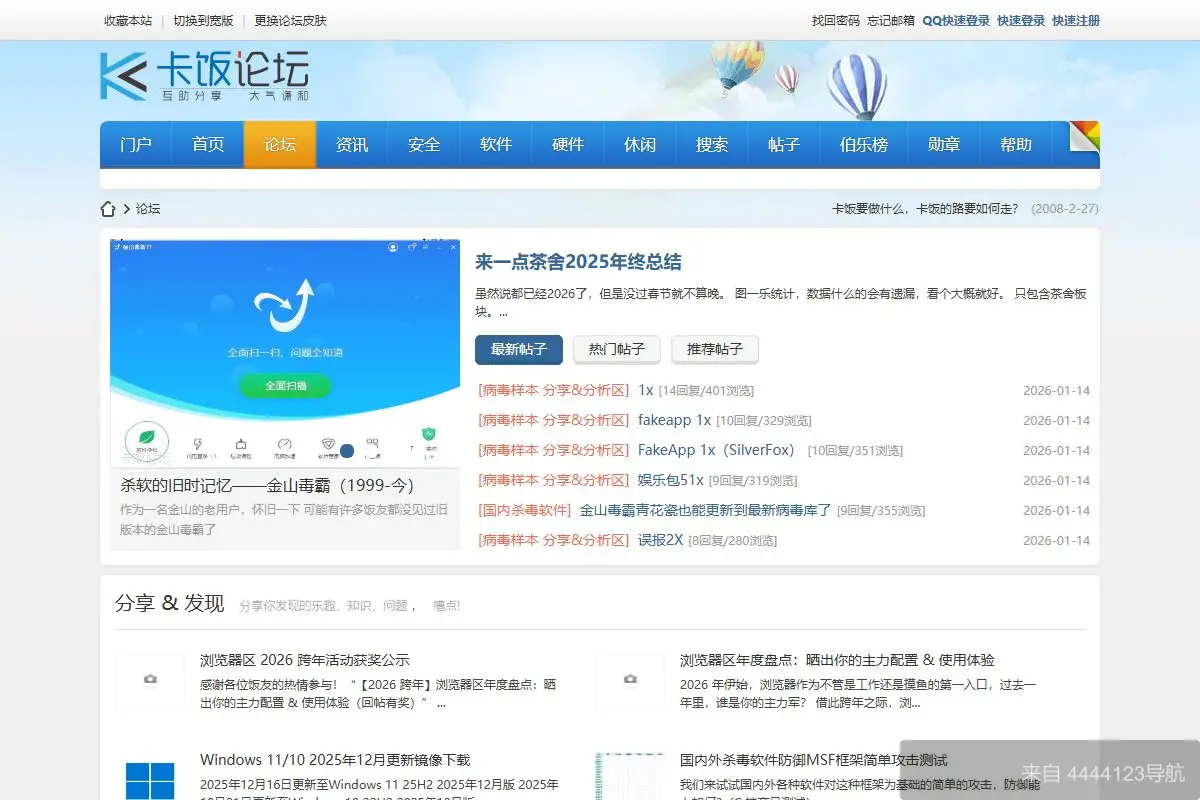Click the camera placeholder icon beside 浏览器区年度盘点 post
The width and height of the screenshot is (1200, 800).
(x=630, y=680)
